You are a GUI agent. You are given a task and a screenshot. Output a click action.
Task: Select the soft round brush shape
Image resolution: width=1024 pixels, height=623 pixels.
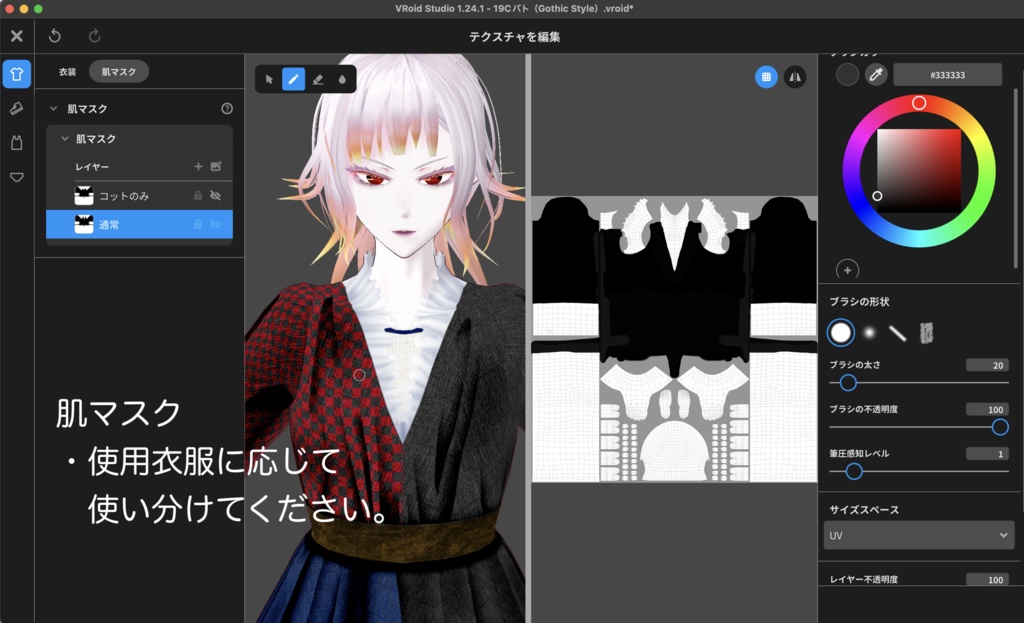pos(867,332)
